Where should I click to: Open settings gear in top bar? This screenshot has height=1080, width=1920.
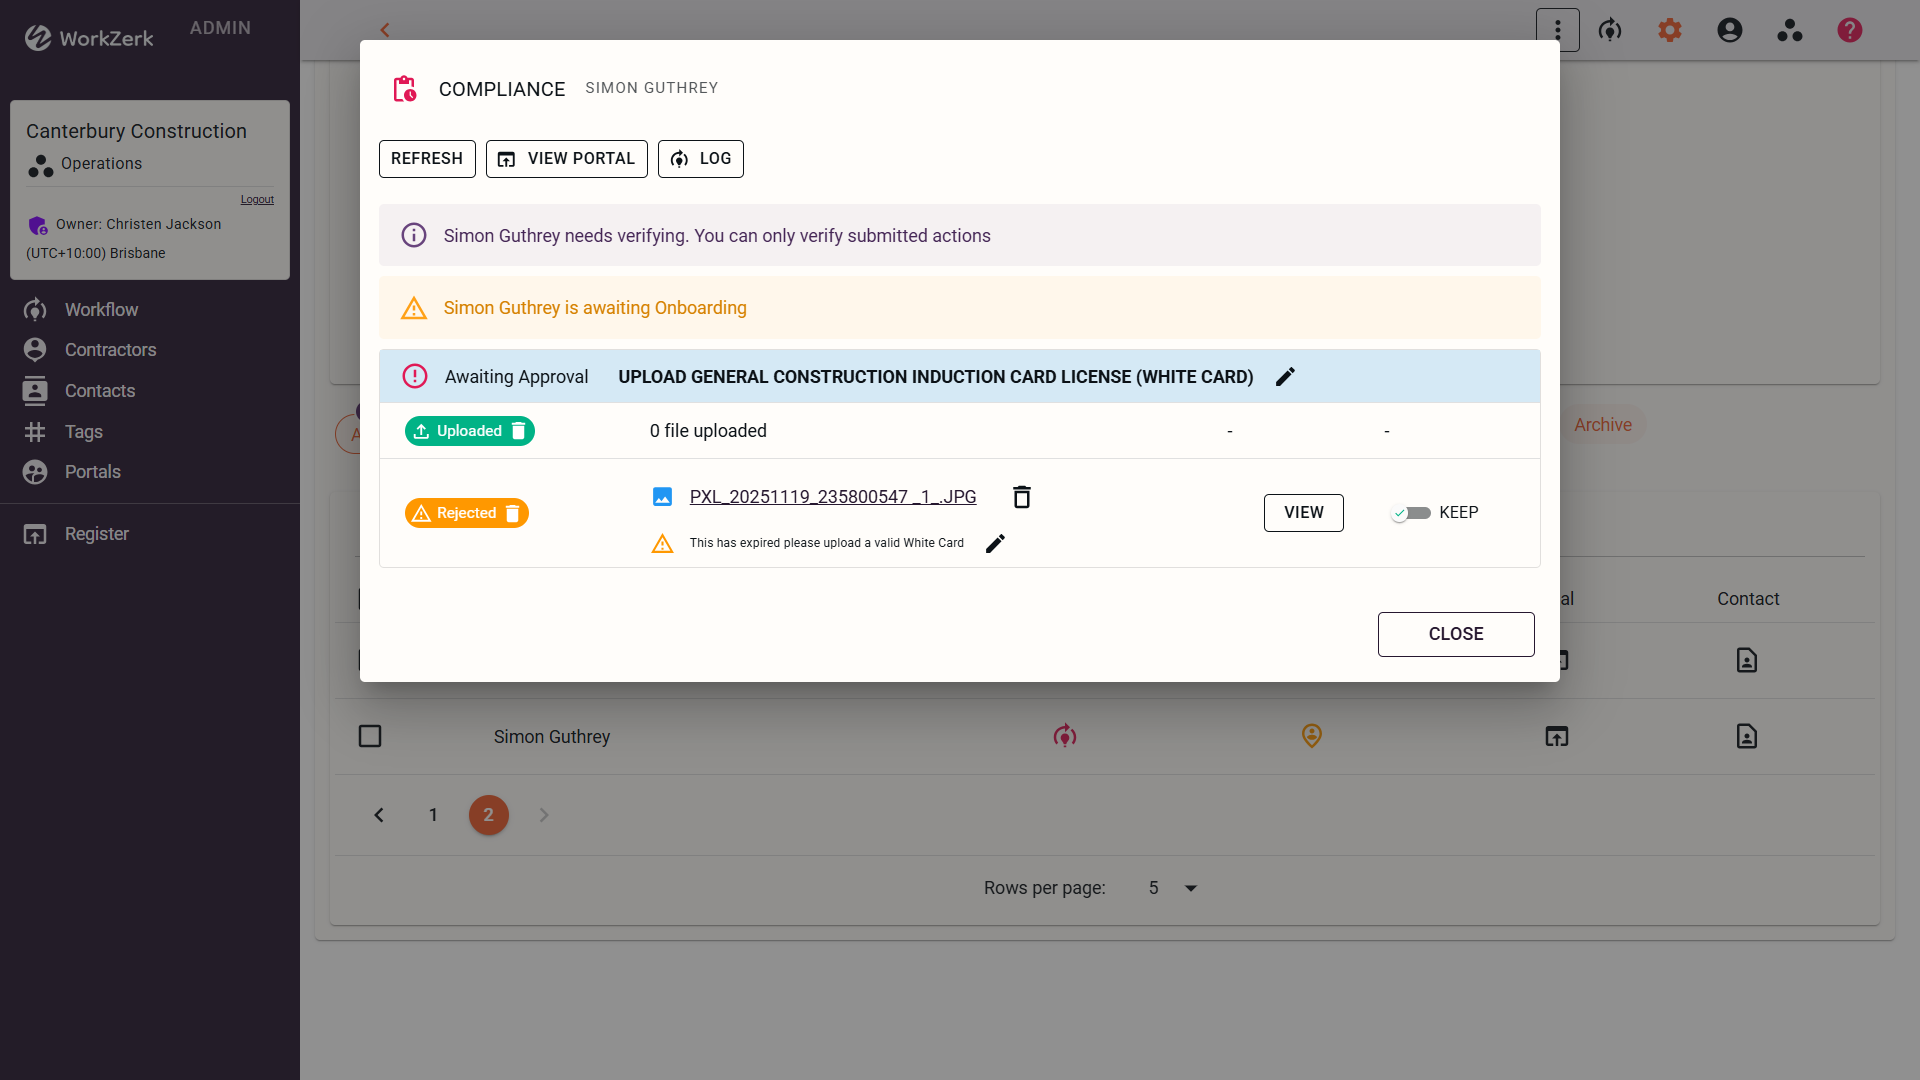tap(1669, 30)
